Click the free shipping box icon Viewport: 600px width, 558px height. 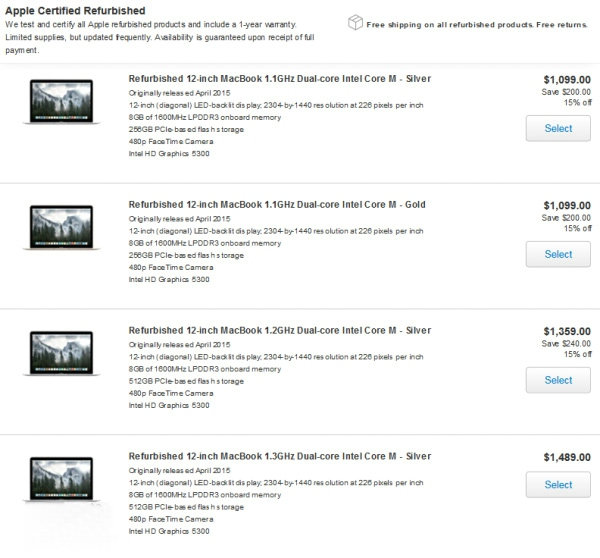pyautogui.click(x=354, y=22)
